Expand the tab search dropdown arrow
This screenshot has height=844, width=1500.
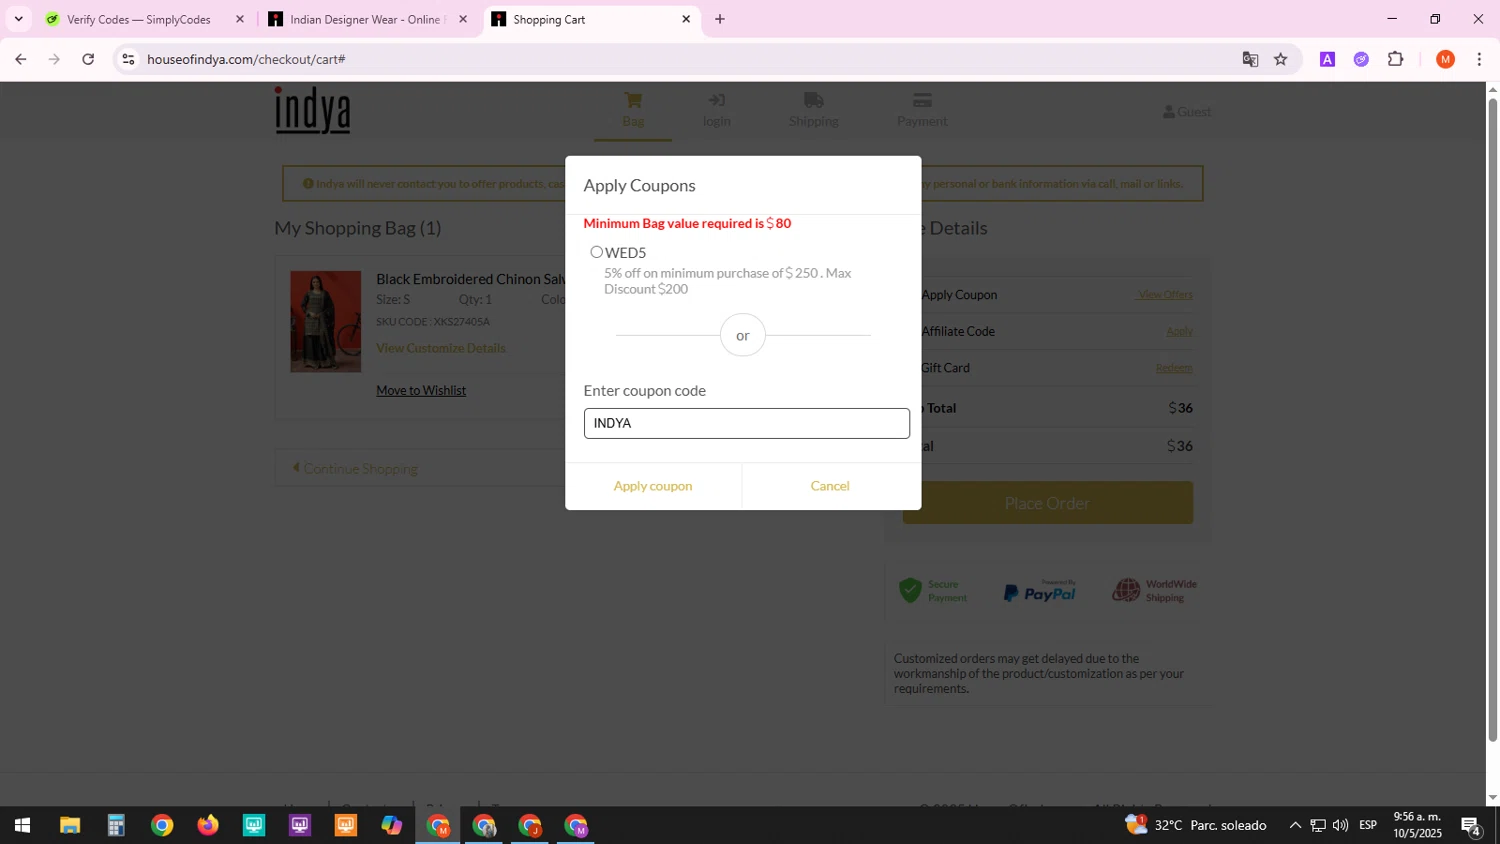point(18,19)
